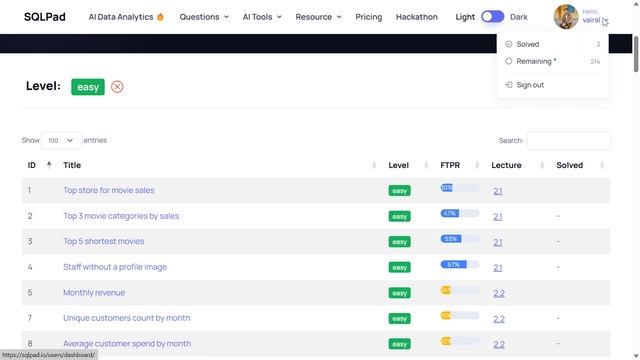Screen dimensions: 640x360
Task: Open question Staff without a profile image
Action: click(x=115, y=267)
